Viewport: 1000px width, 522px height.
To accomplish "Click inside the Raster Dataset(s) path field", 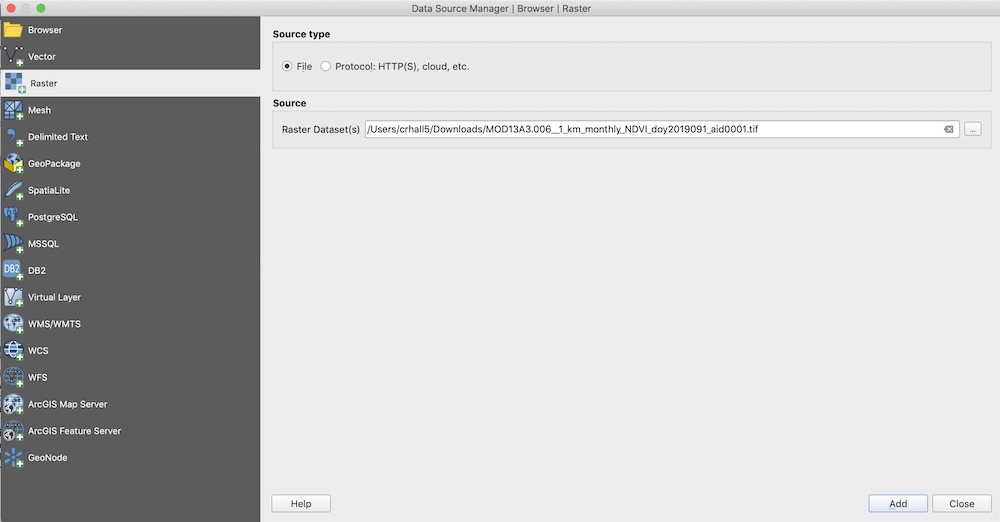I will (x=662, y=129).
